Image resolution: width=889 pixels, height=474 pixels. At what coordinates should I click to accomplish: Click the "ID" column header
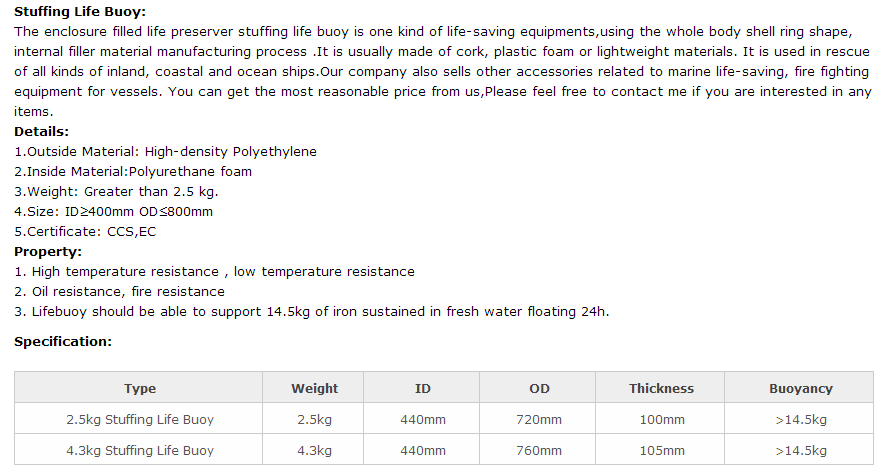[x=422, y=389]
